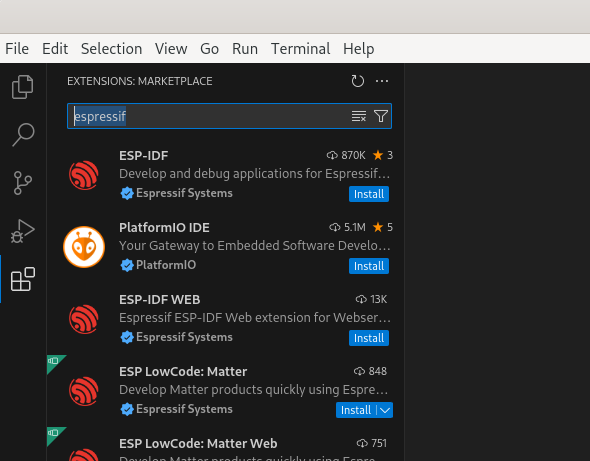Open Views and More Actions ellipsis
590x461 pixels.
point(382,81)
